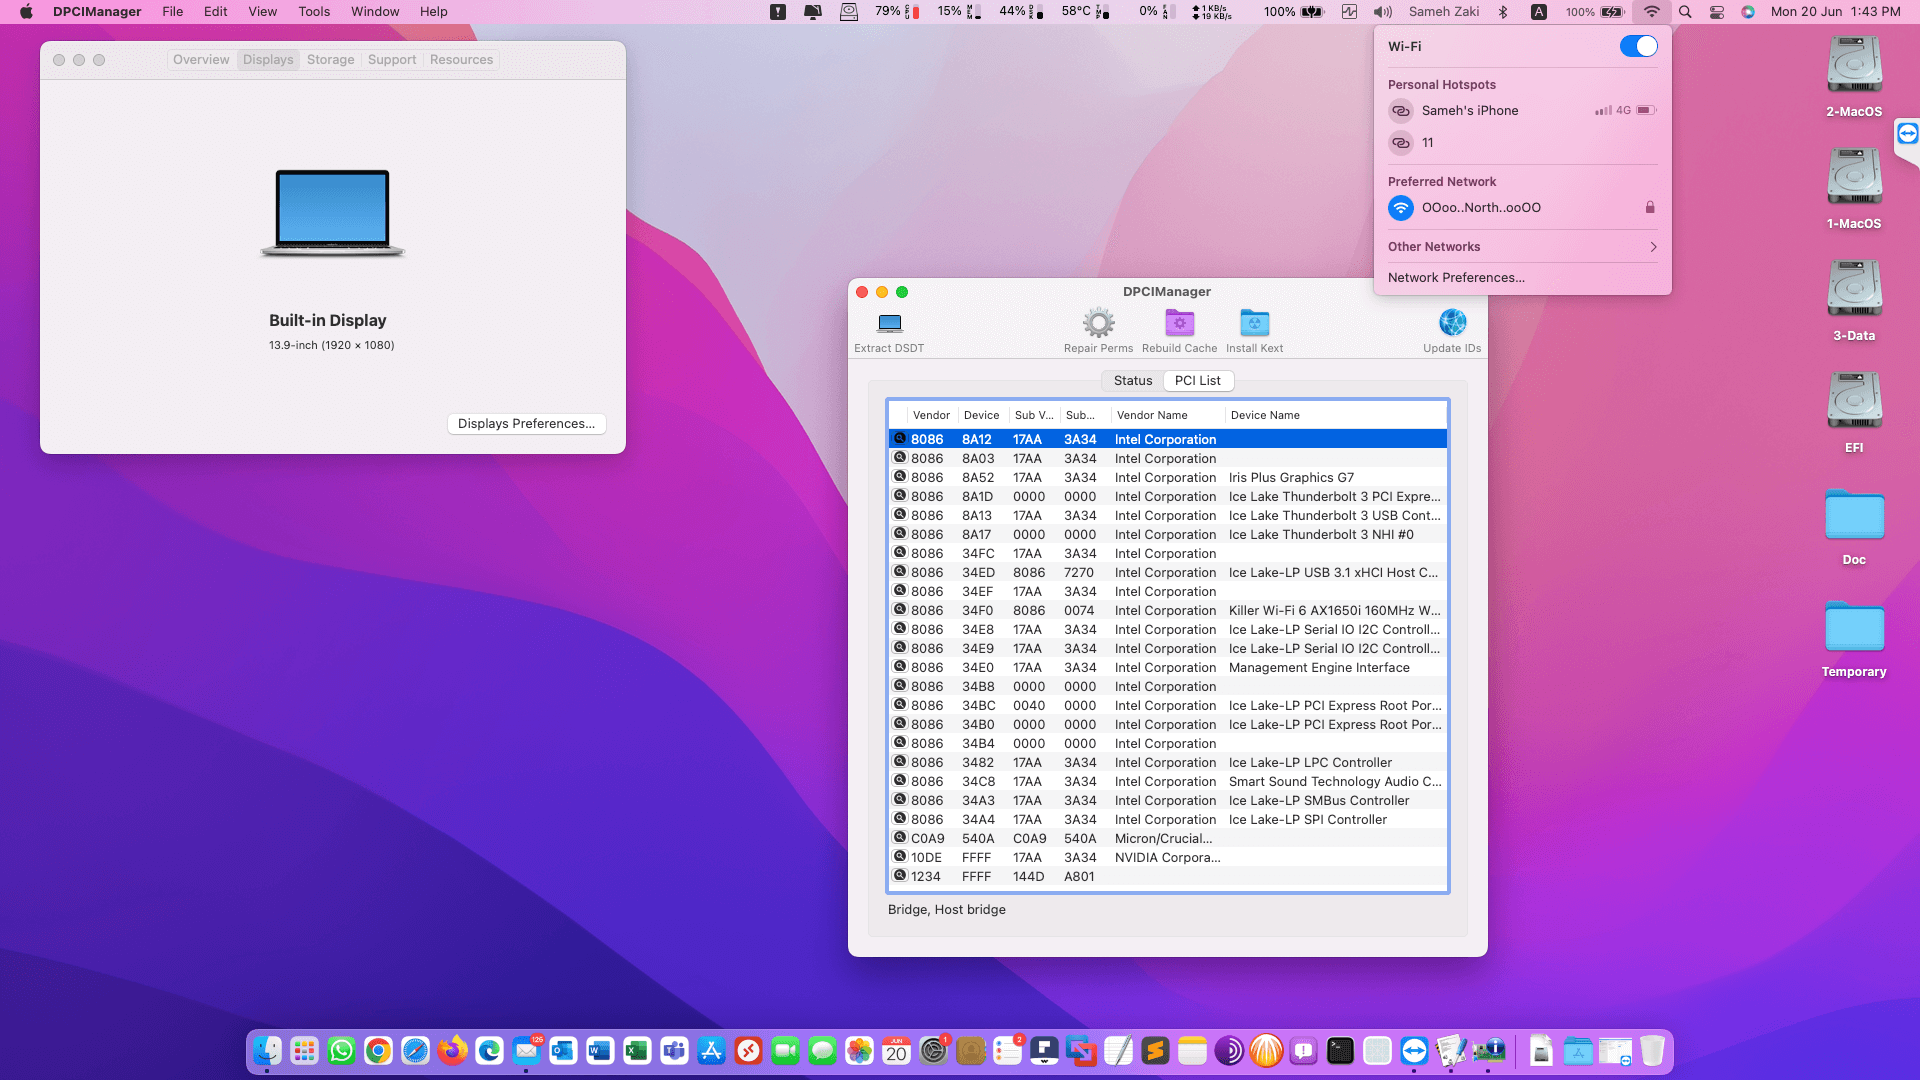1920x1080 pixels.
Task: Select the Ice Lake Thunderbolt 3 NHI #0 row
Action: (1168, 534)
